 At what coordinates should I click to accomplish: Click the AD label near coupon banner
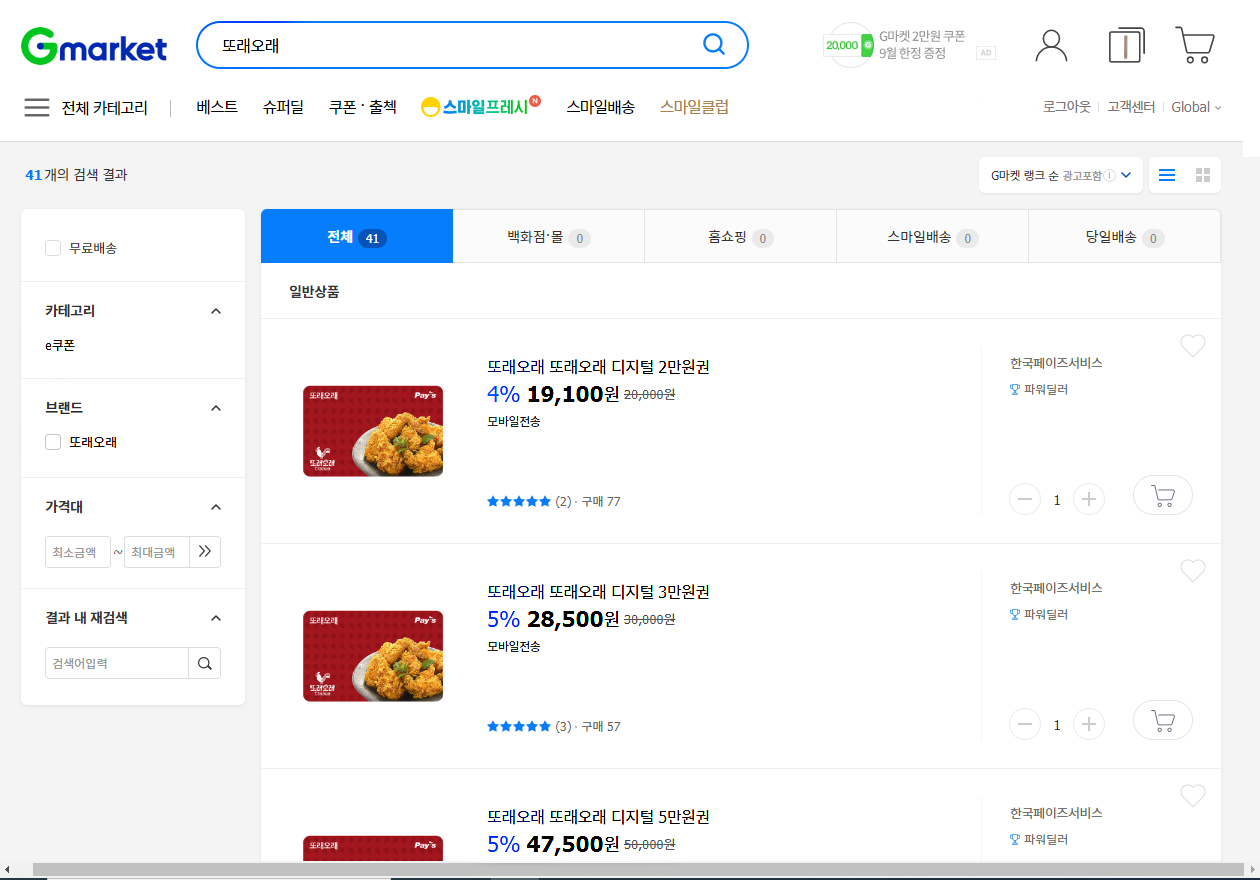(x=986, y=53)
